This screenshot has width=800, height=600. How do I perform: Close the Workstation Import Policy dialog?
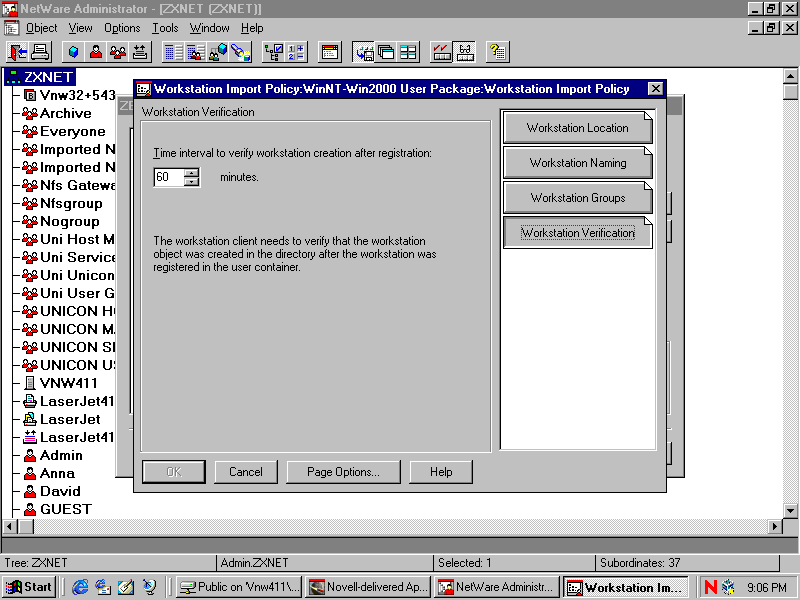[x=656, y=89]
